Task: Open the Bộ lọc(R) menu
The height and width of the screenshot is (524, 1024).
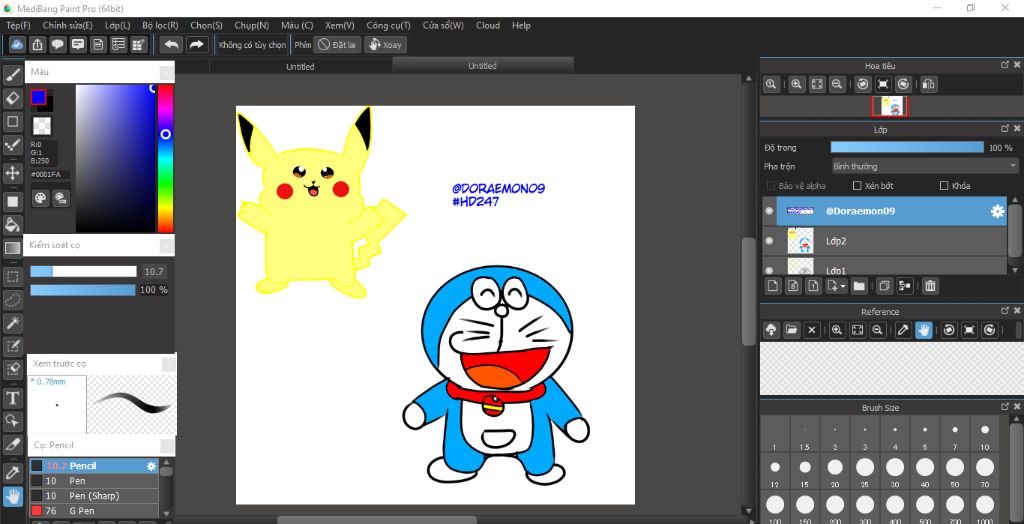Action: coord(160,25)
